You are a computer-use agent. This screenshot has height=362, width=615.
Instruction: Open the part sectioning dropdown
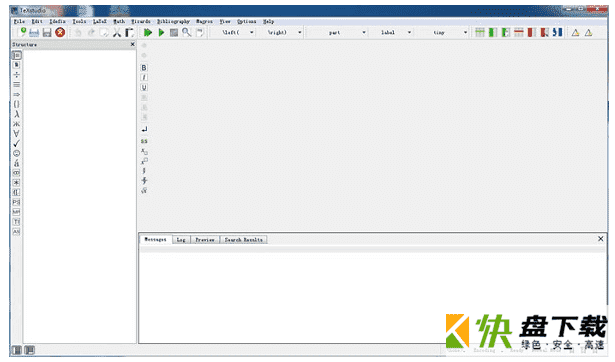(364, 33)
